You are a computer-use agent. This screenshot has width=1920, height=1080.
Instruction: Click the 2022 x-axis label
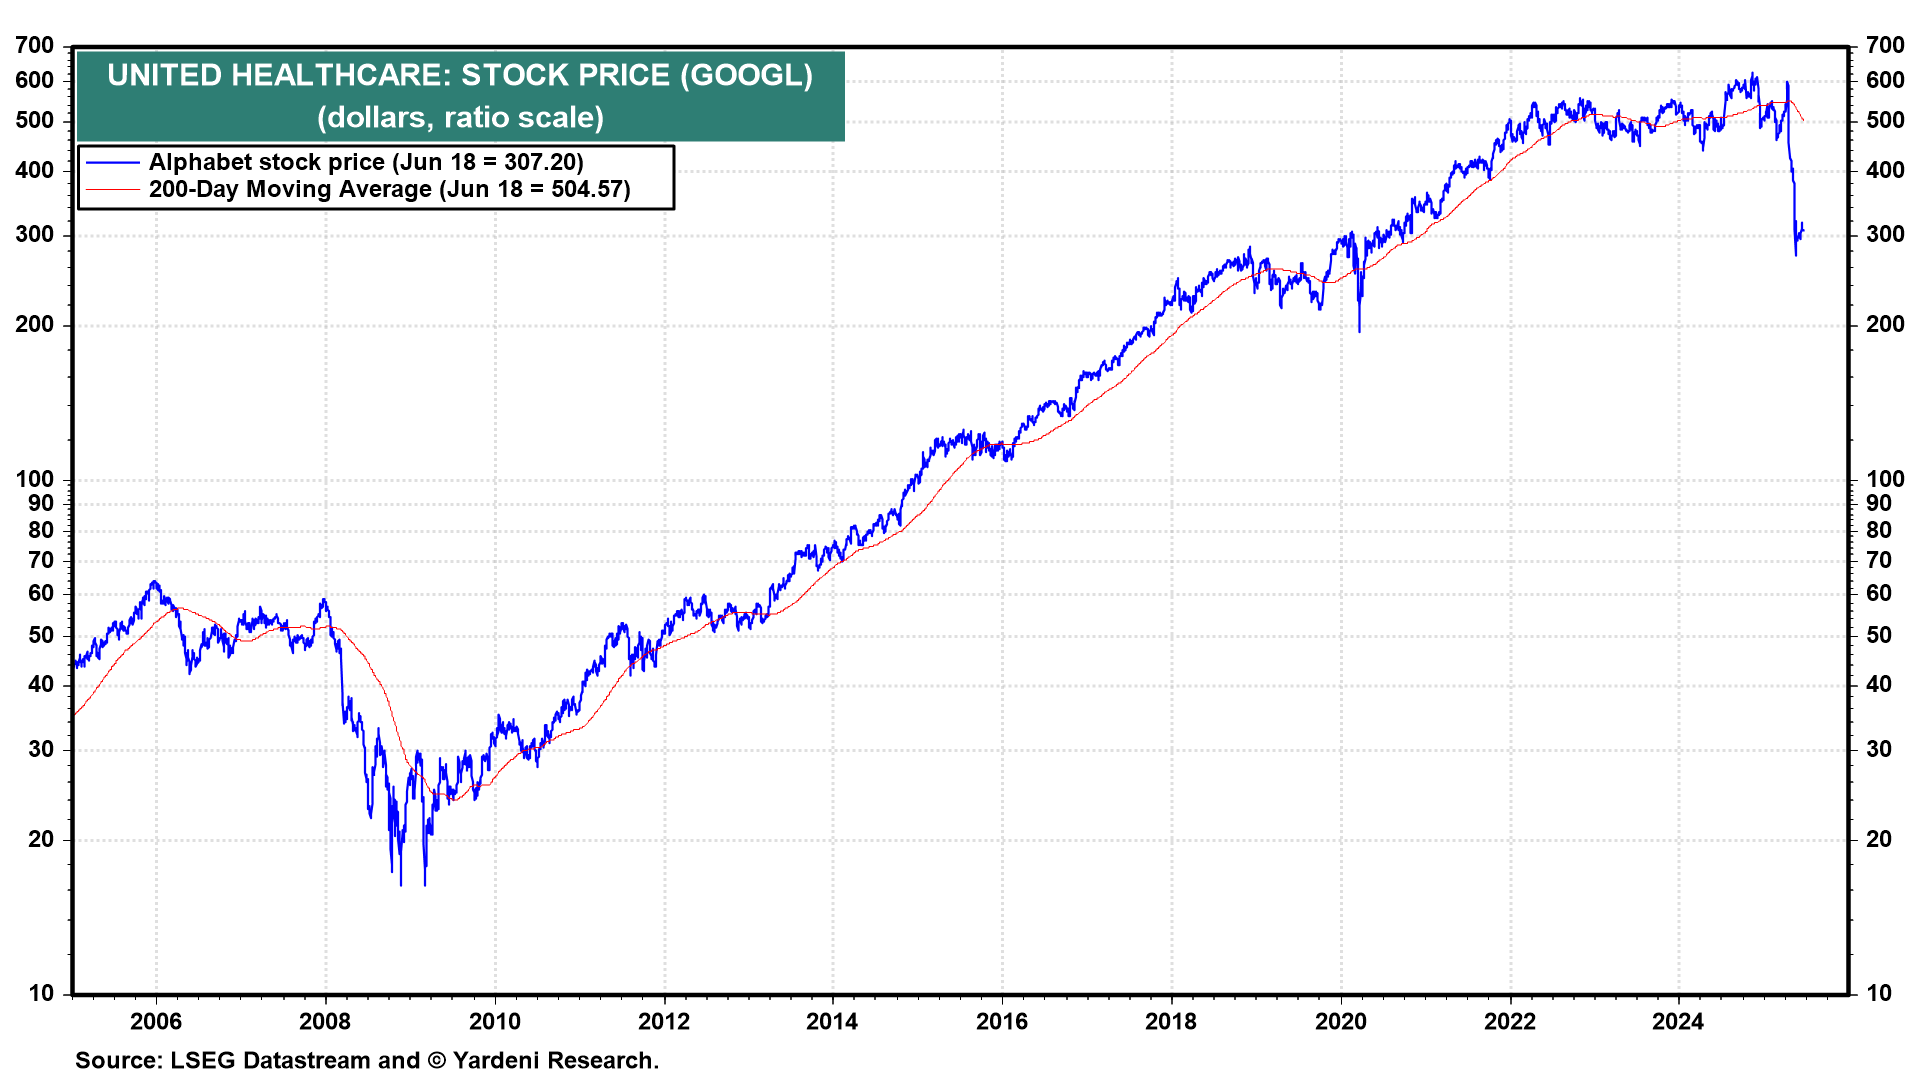tap(1509, 1021)
